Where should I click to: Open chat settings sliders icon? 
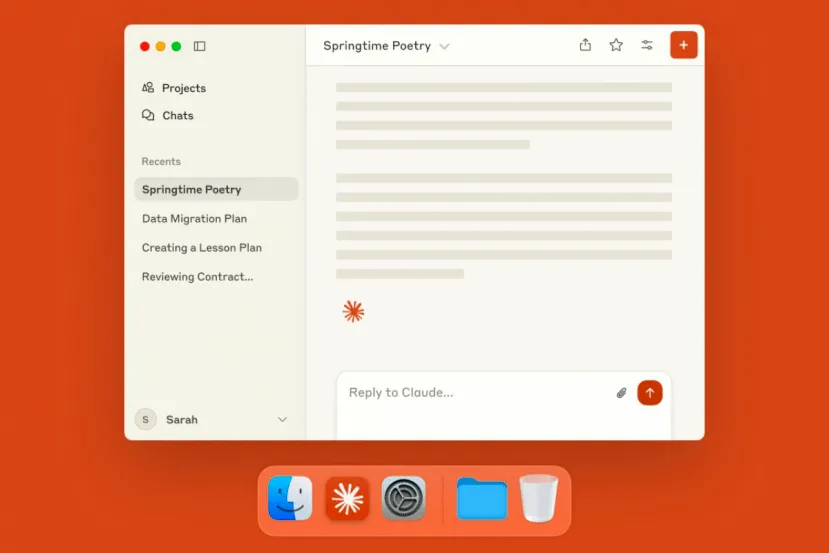tap(647, 45)
